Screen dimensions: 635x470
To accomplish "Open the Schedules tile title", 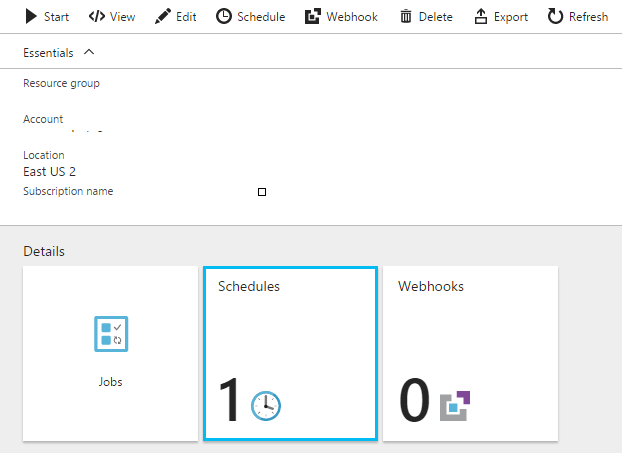I will (249, 286).
